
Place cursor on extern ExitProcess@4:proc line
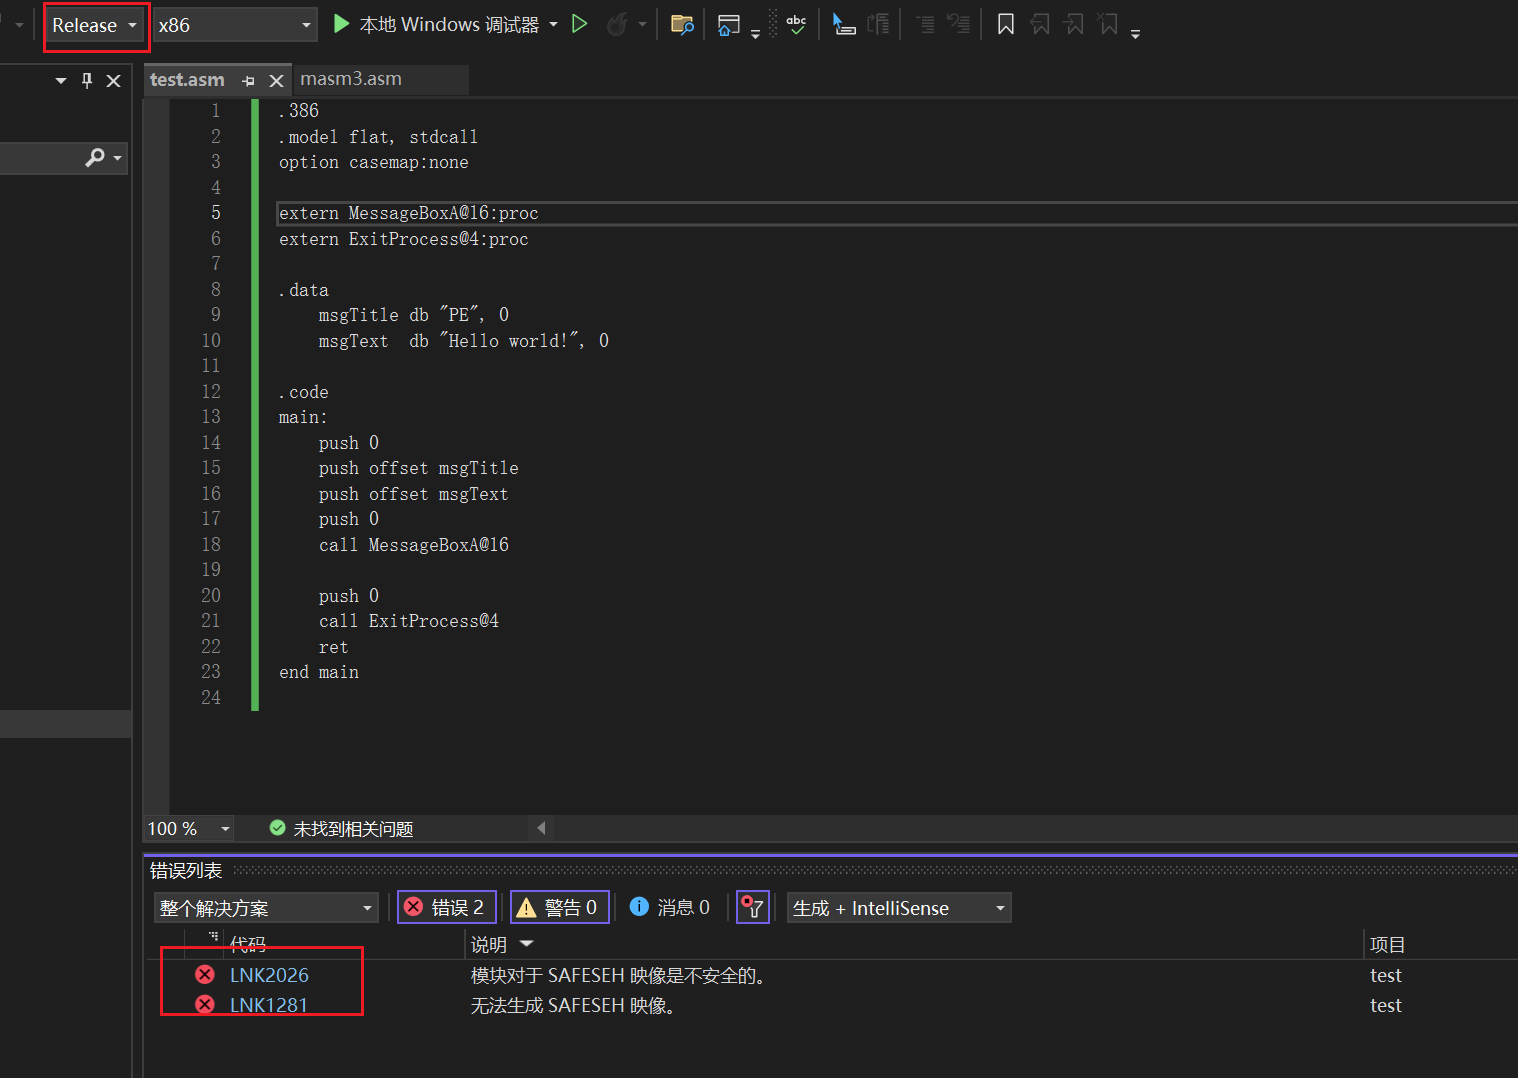[404, 239]
